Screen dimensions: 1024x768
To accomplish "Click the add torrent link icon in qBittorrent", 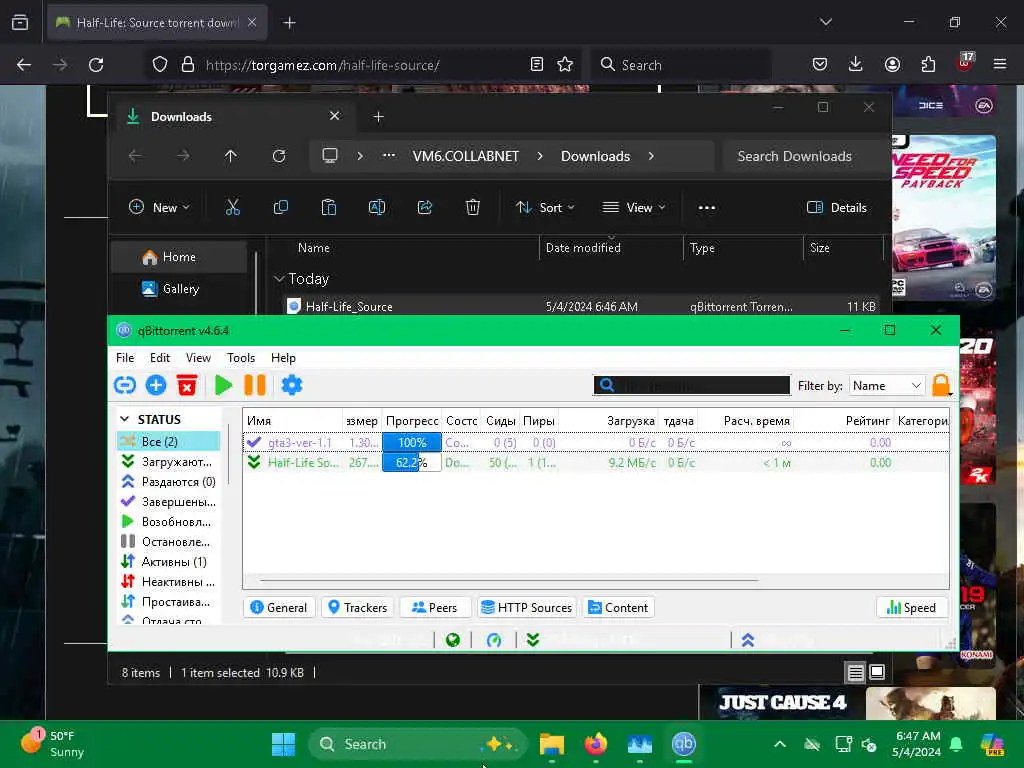I will point(125,385).
